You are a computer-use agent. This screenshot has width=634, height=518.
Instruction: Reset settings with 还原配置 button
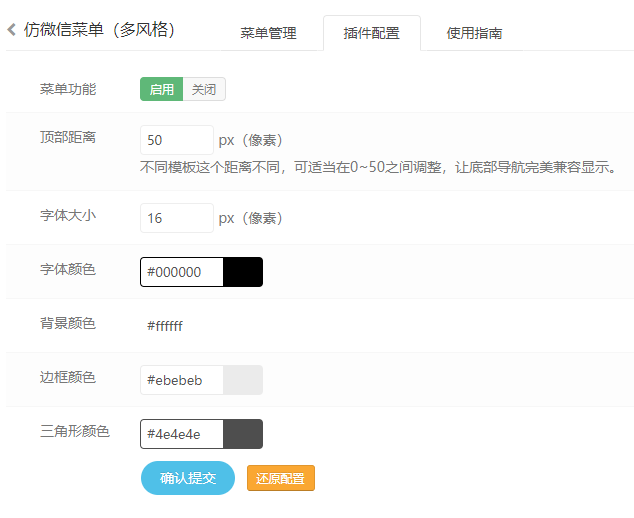281,478
